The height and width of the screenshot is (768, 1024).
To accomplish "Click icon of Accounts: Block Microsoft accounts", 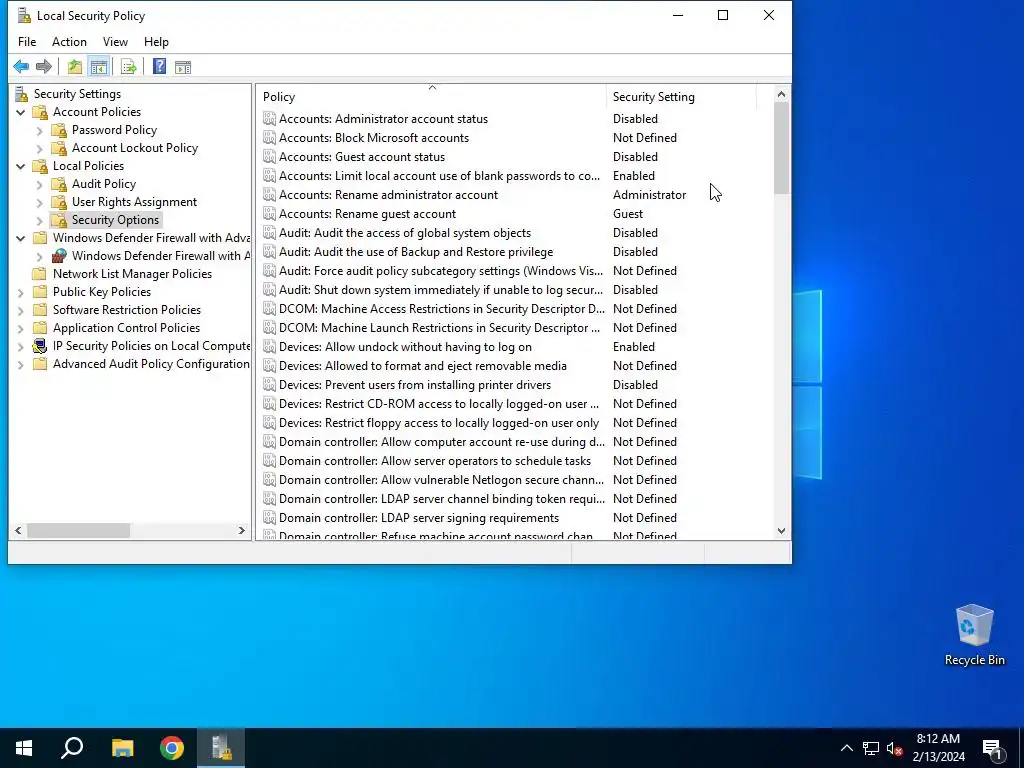I will point(269,138).
